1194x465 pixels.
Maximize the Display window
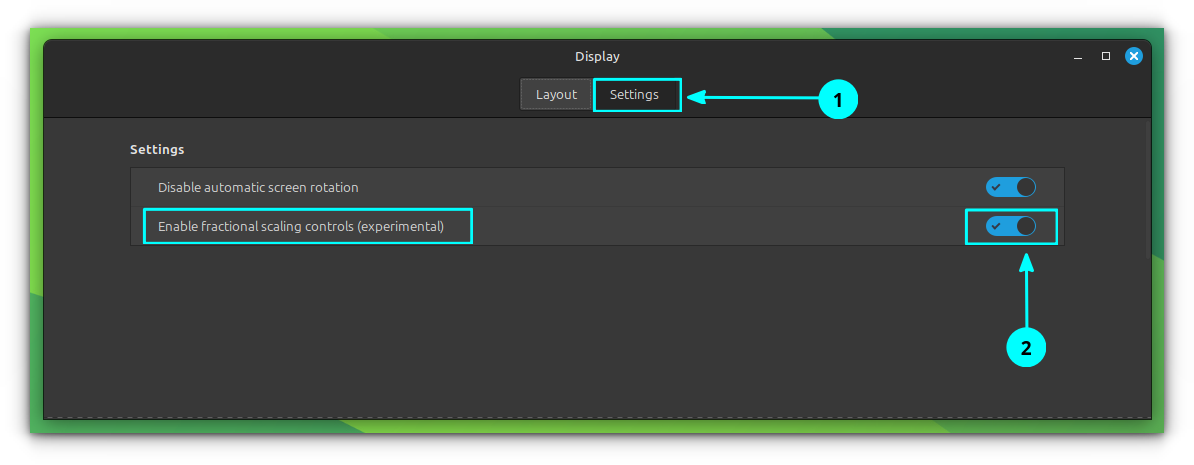click(x=1106, y=57)
